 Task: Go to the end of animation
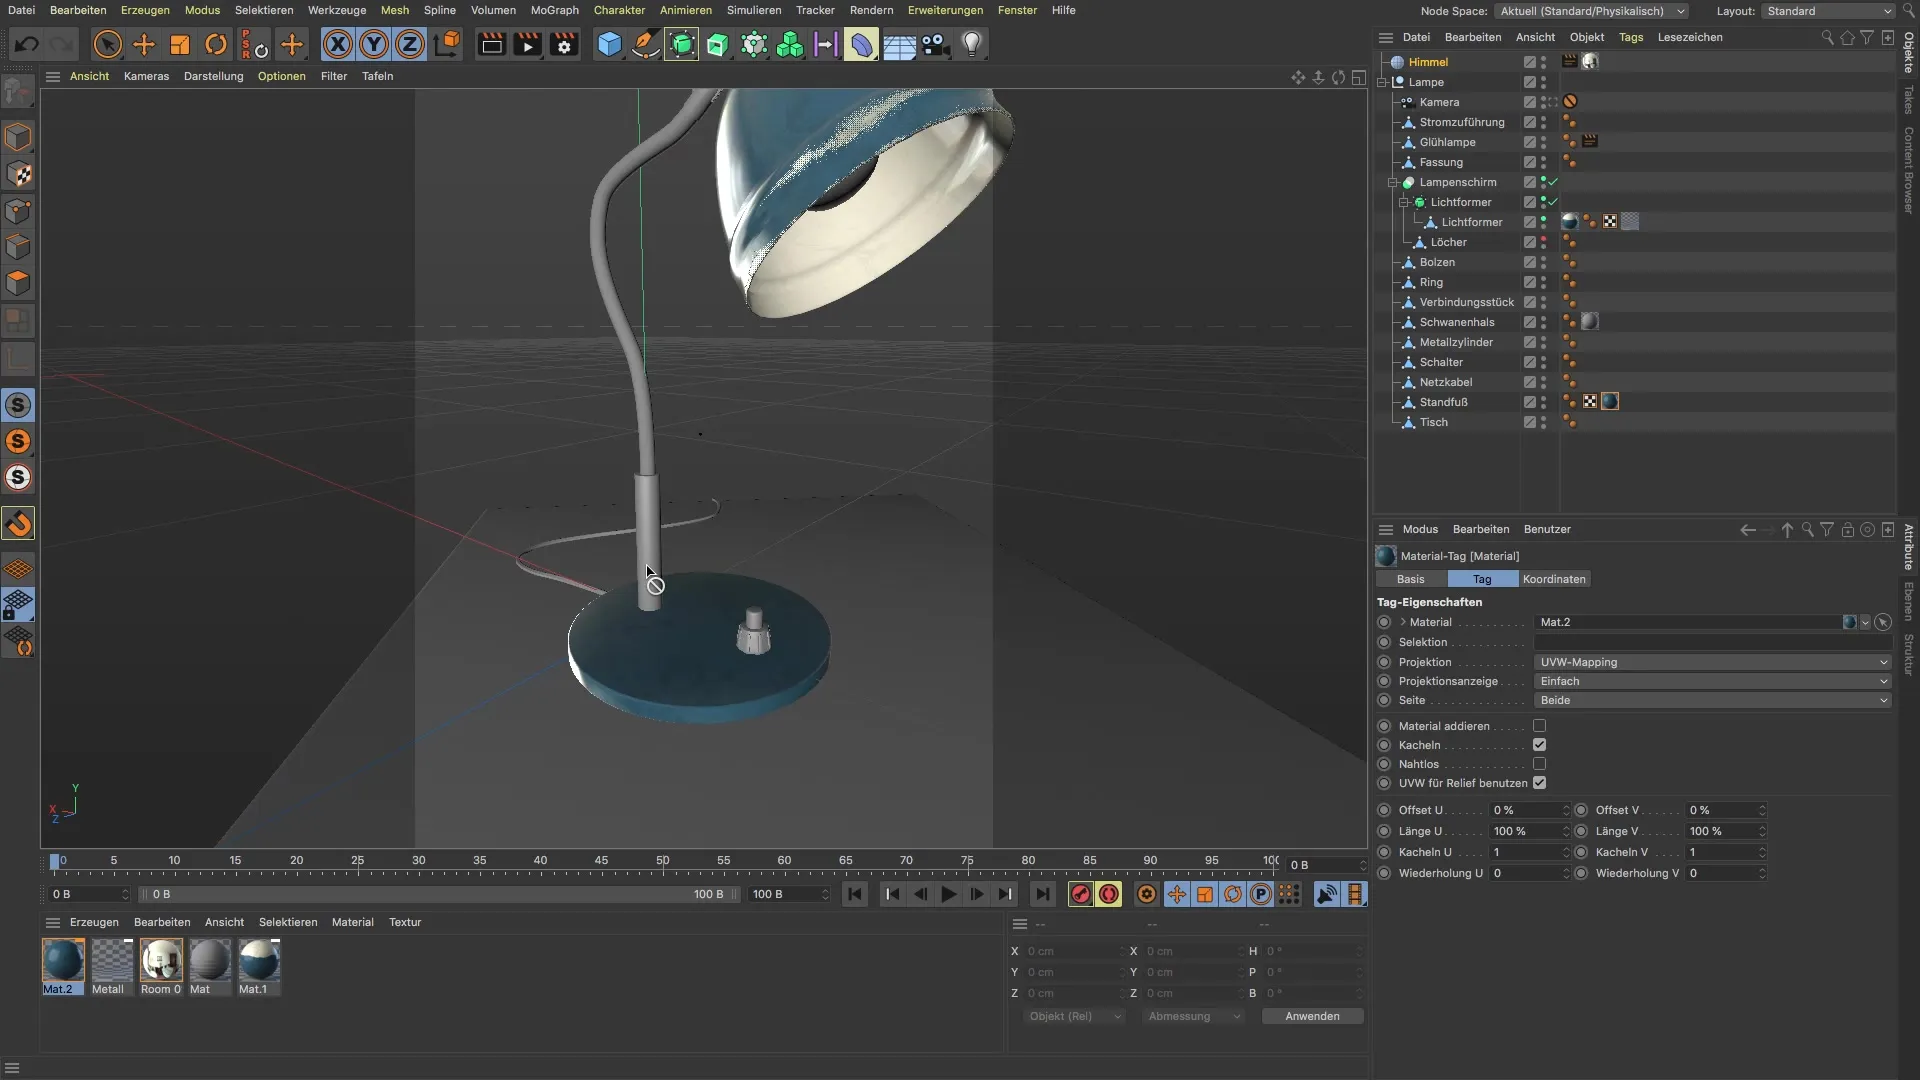click(x=1042, y=894)
